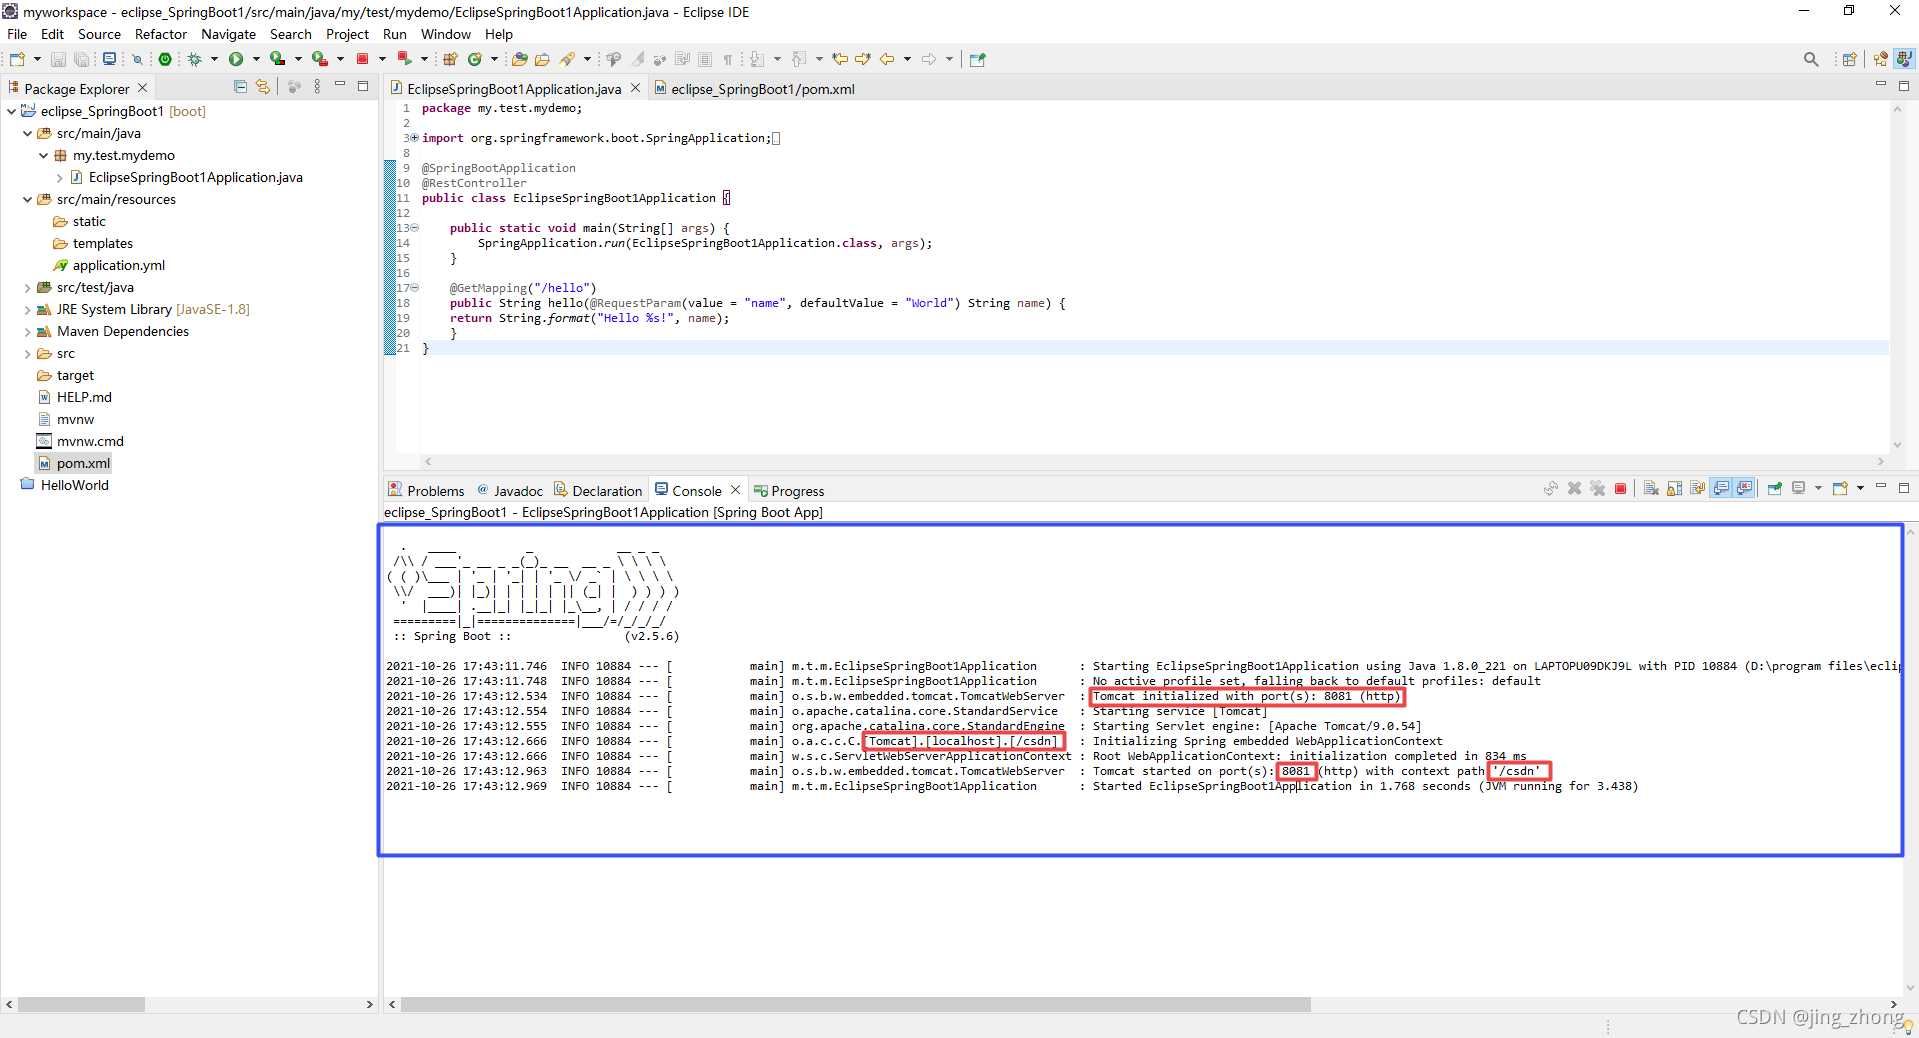Click the New Java Package icon
Viewport: 1919px width, 1038px height.
coord(450,59)
